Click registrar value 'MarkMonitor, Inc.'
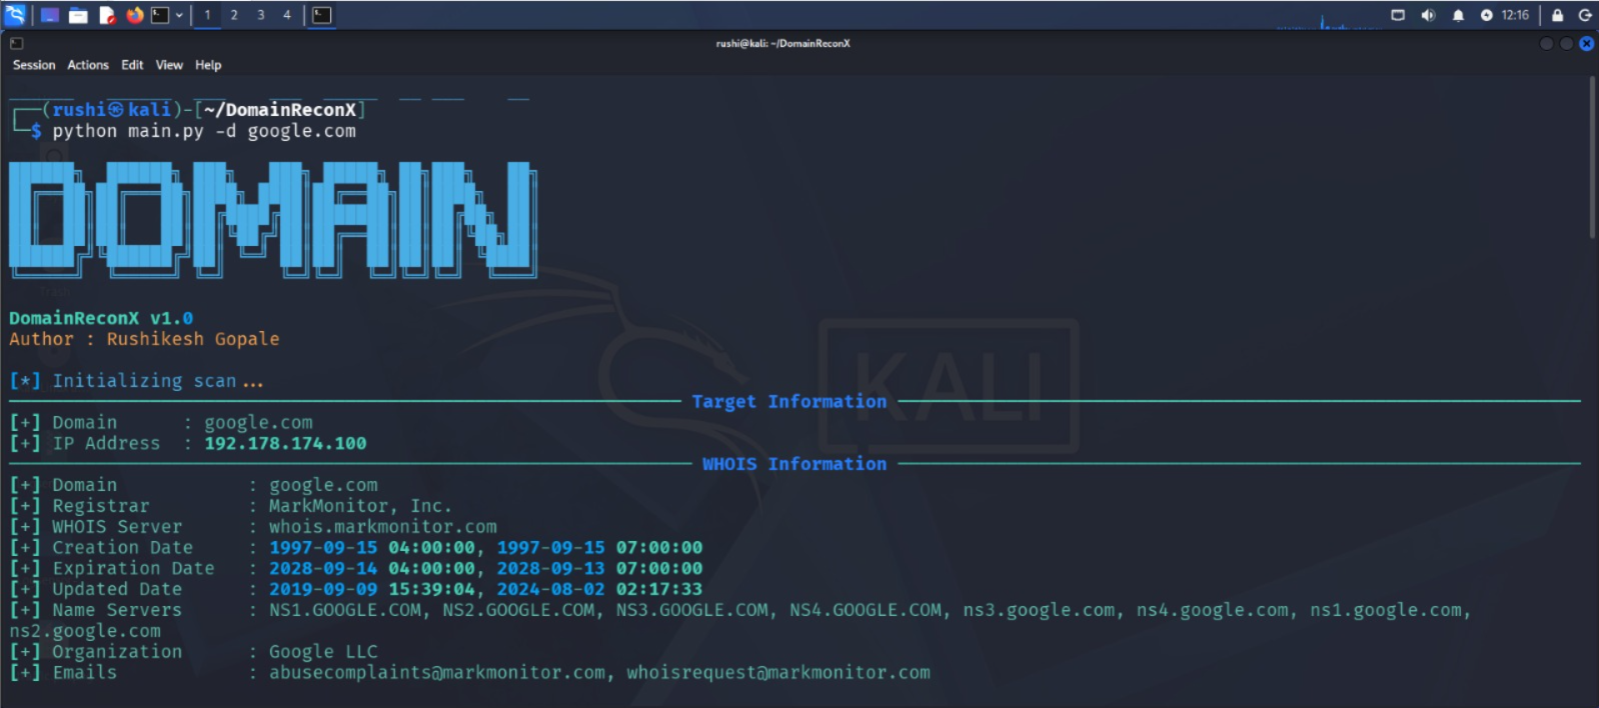 (x=360, y=506)
